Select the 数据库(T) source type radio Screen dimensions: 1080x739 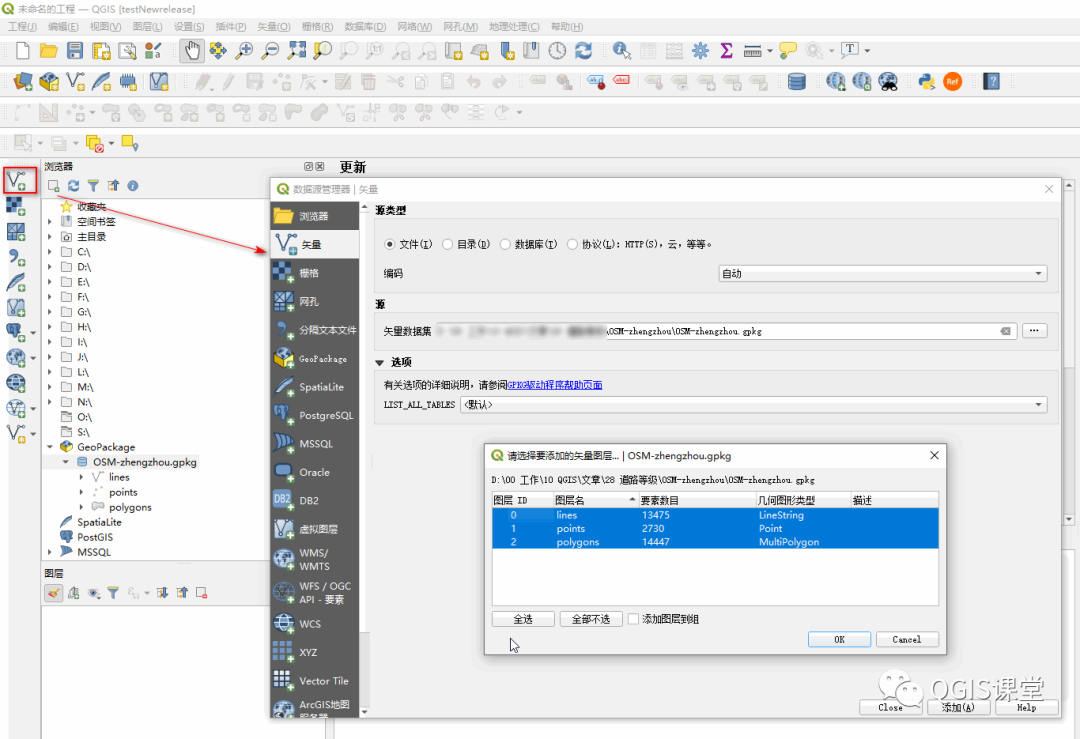click(506, 244)
